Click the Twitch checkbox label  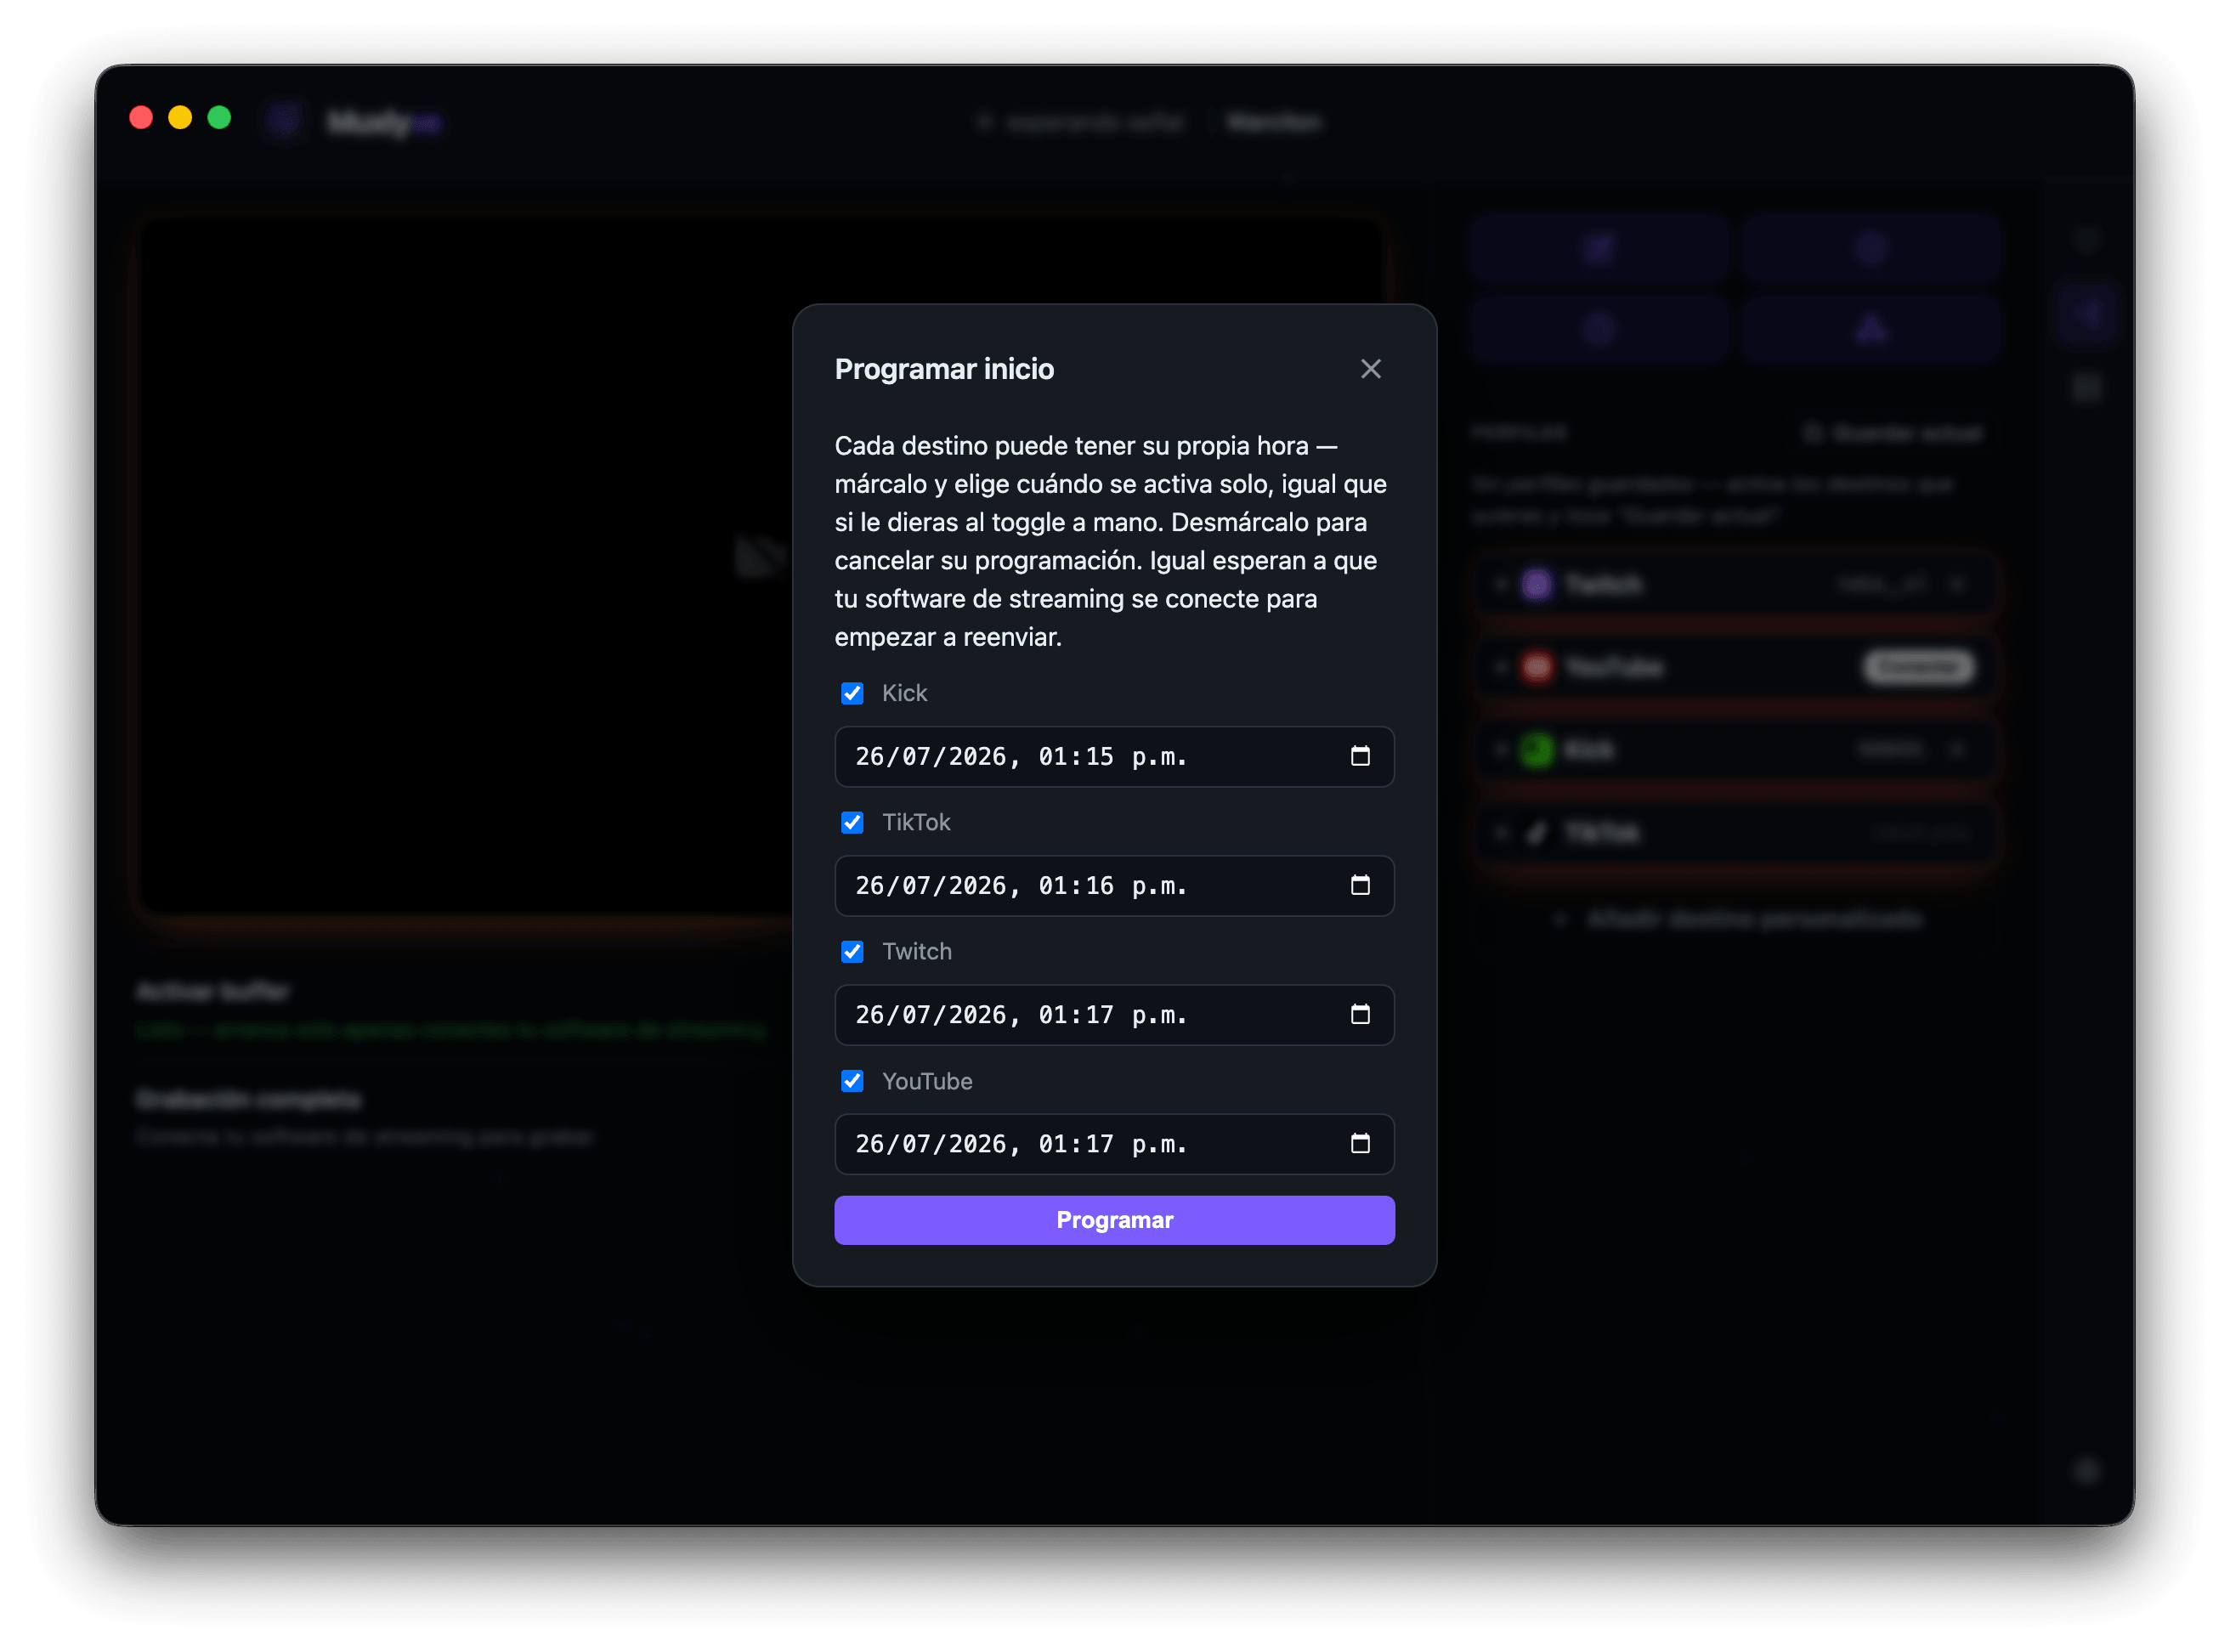click(917, 951)
